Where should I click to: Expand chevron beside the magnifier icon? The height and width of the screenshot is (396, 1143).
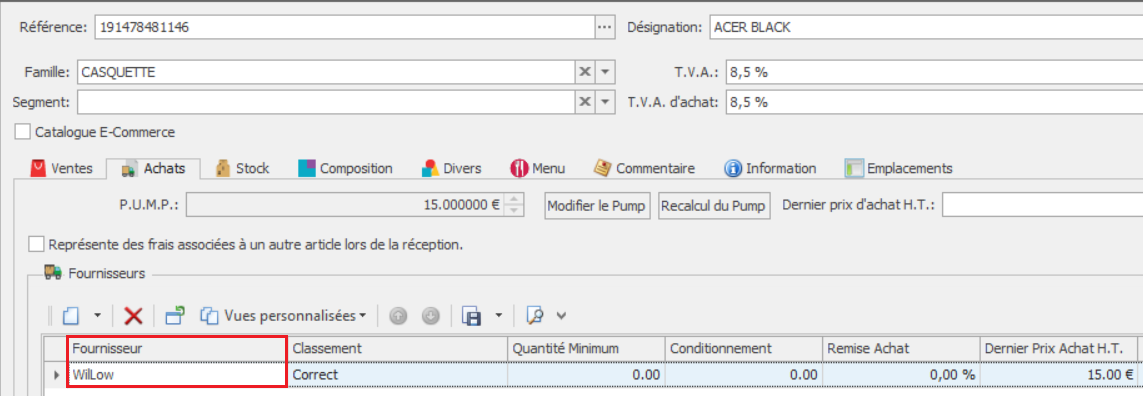click(x=561, y=316)
